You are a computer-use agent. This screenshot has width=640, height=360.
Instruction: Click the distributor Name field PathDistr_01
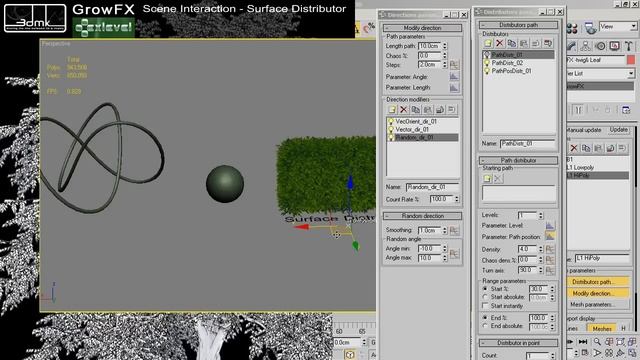tap(527, 144)
